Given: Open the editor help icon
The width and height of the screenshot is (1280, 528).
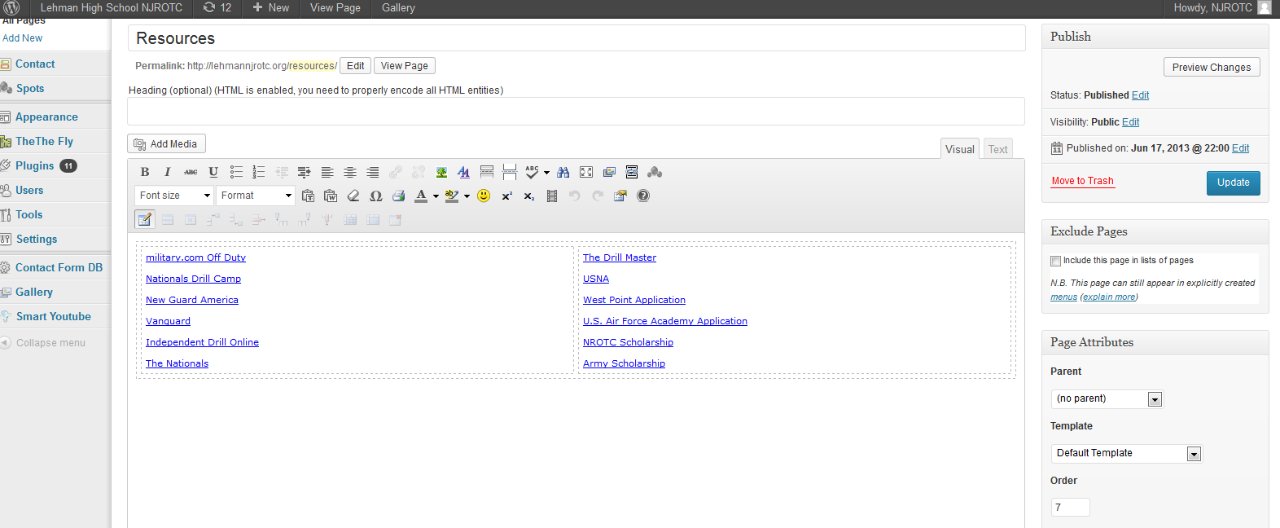Looking at the screenshot, I should tap(643, 196).
